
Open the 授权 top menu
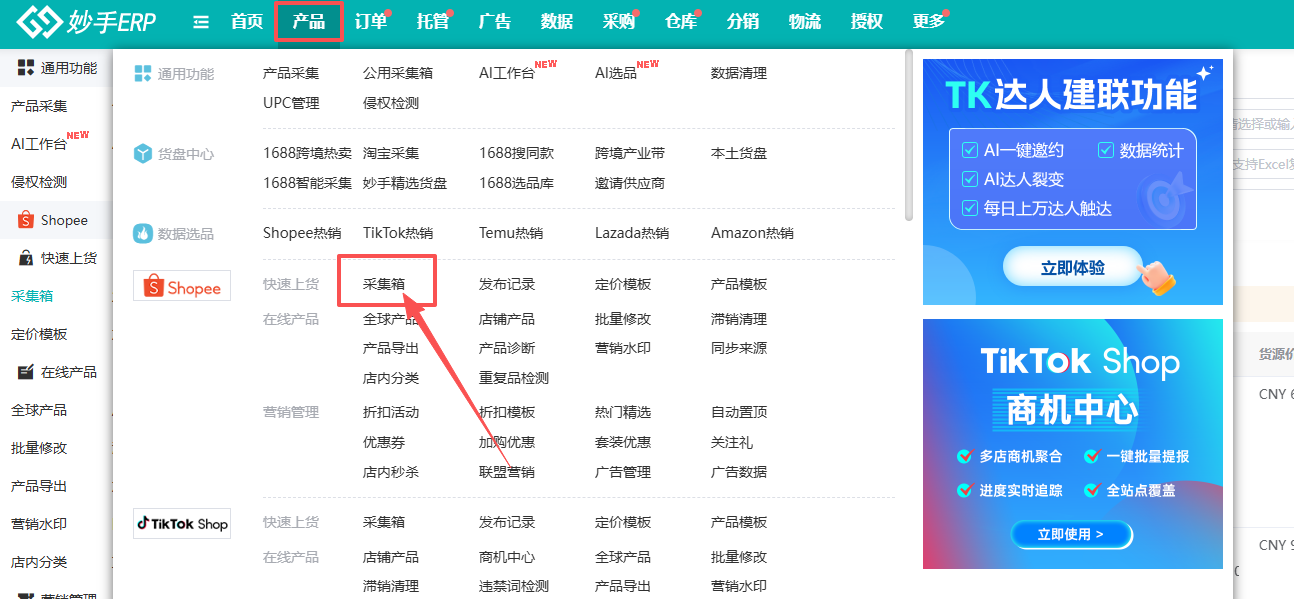867,22
